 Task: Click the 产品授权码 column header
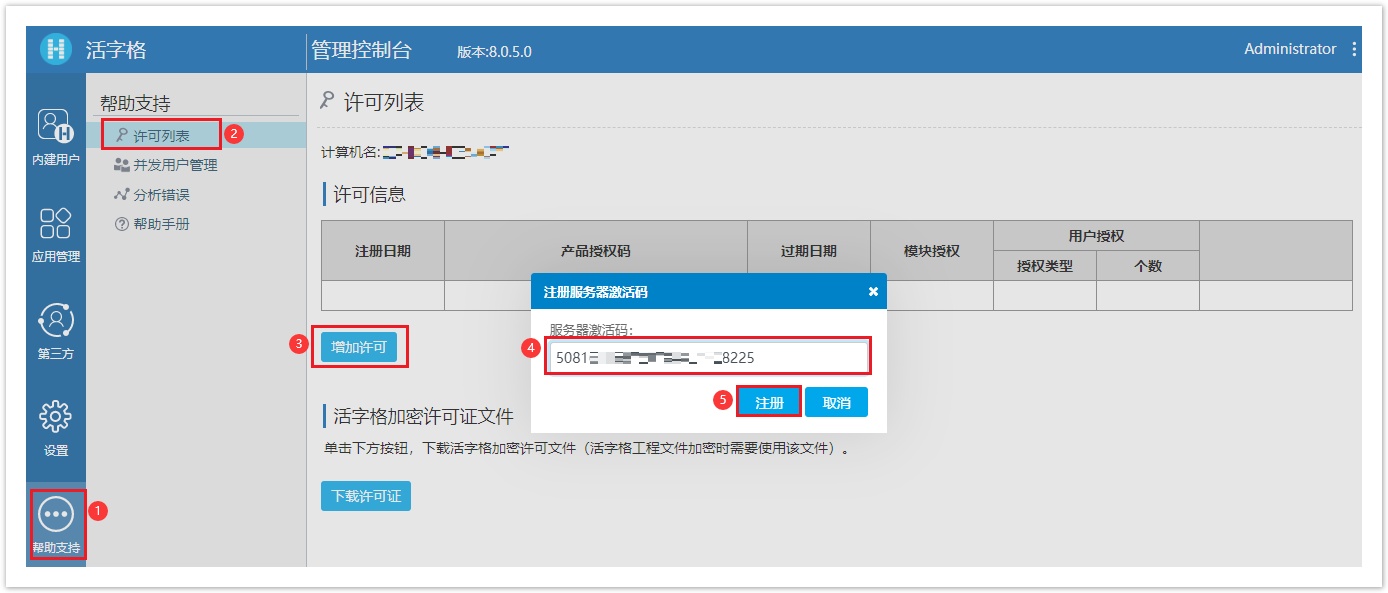point(596,251)
